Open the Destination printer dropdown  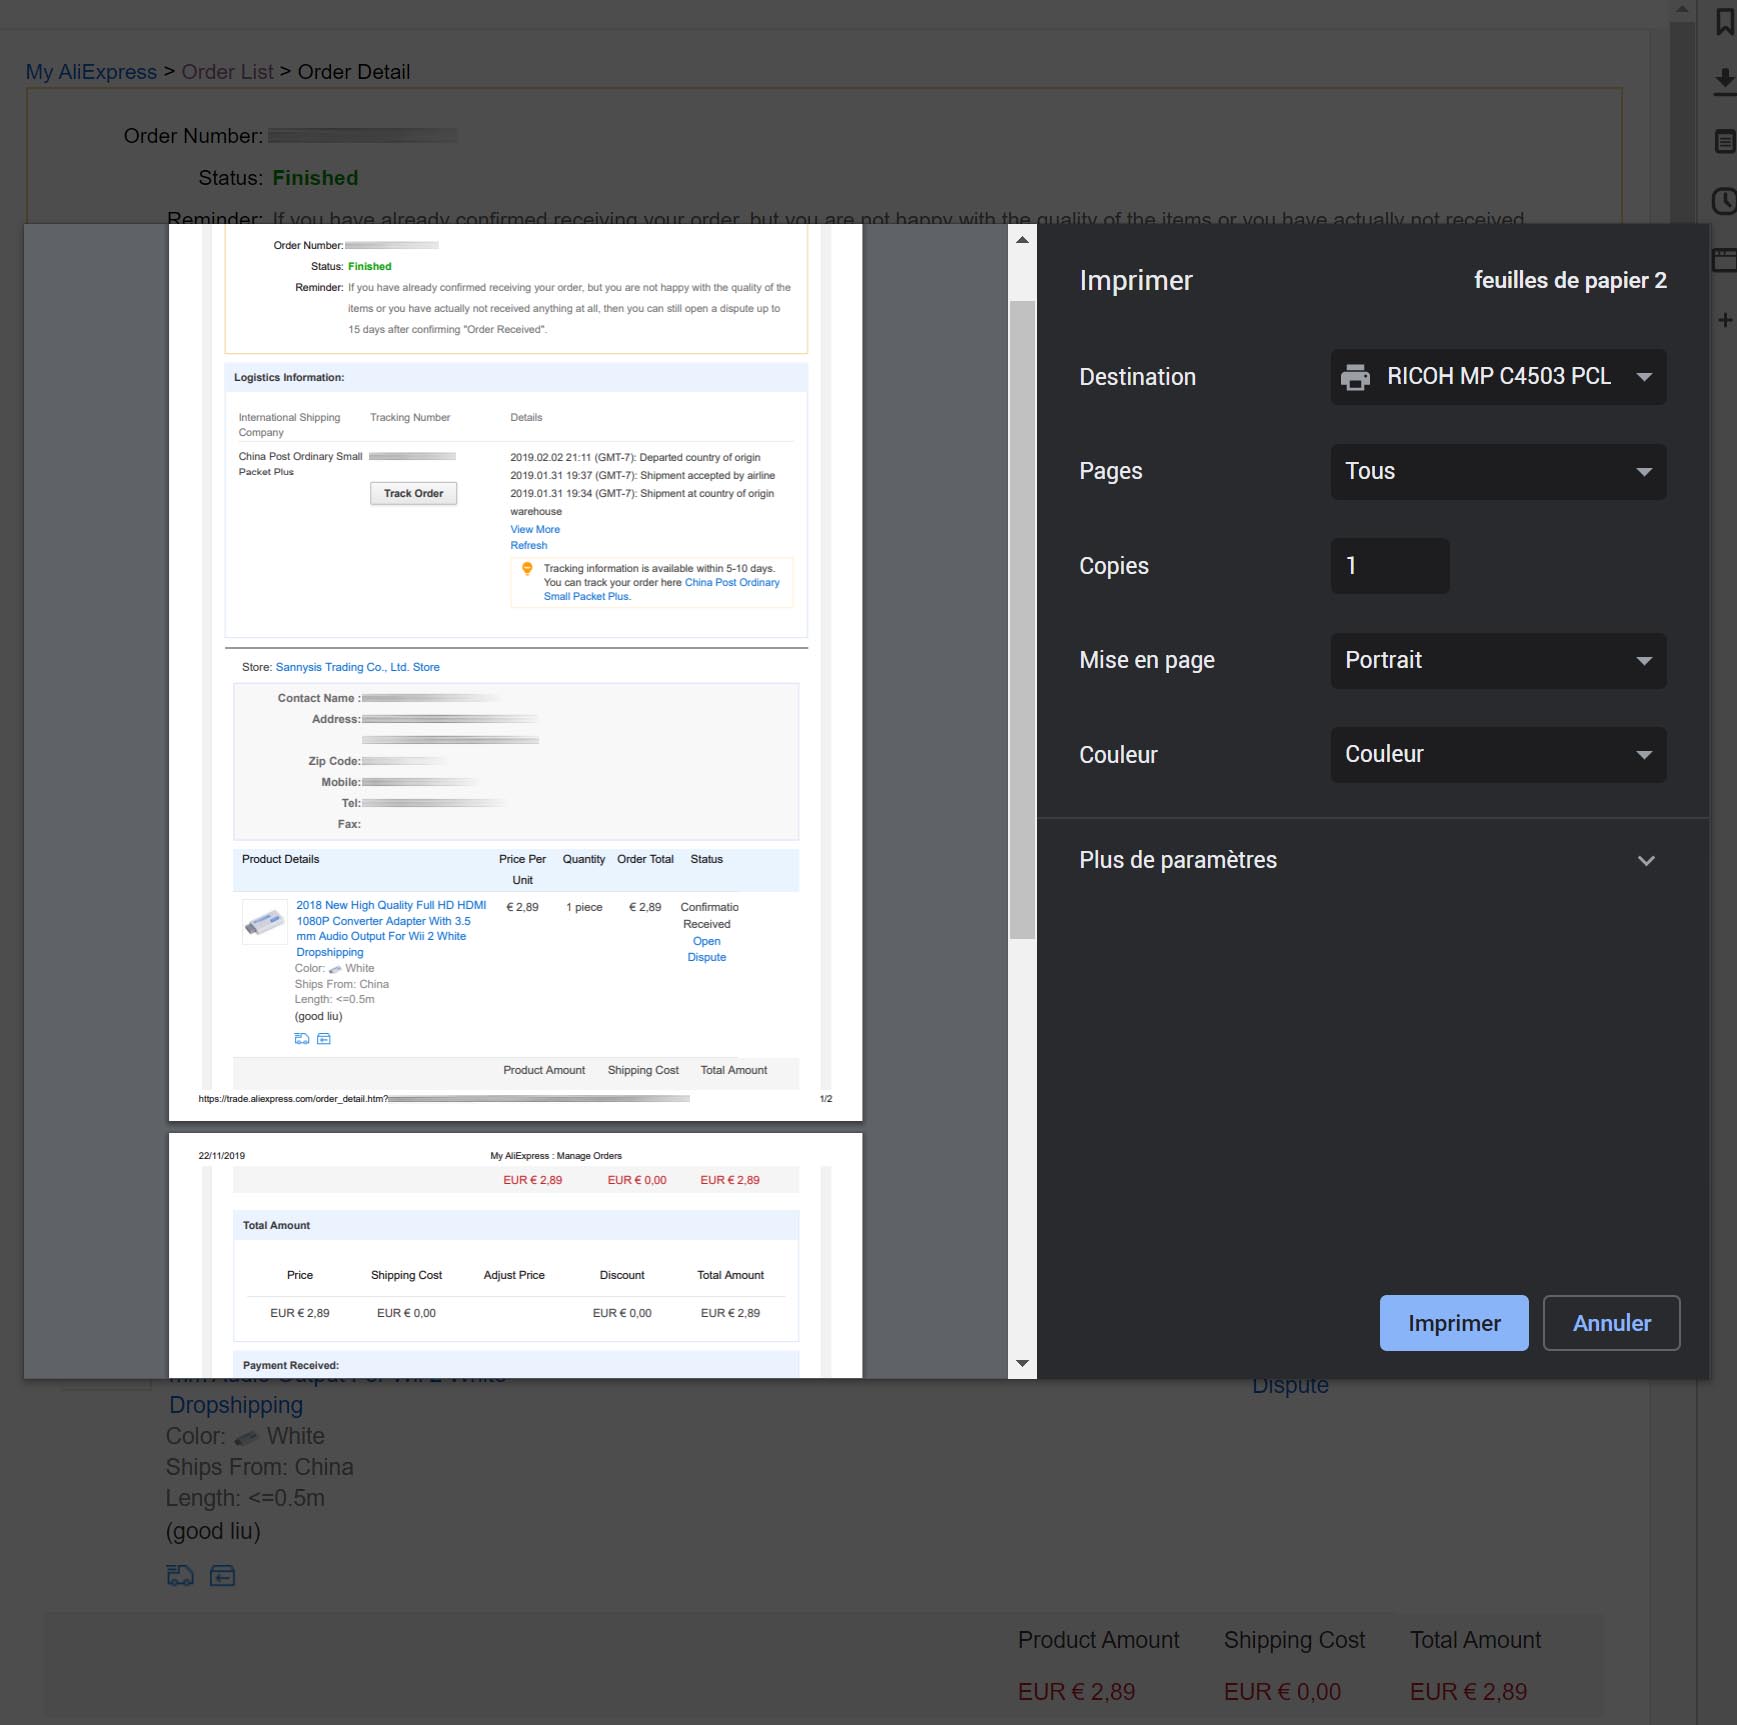(1497, 377)
